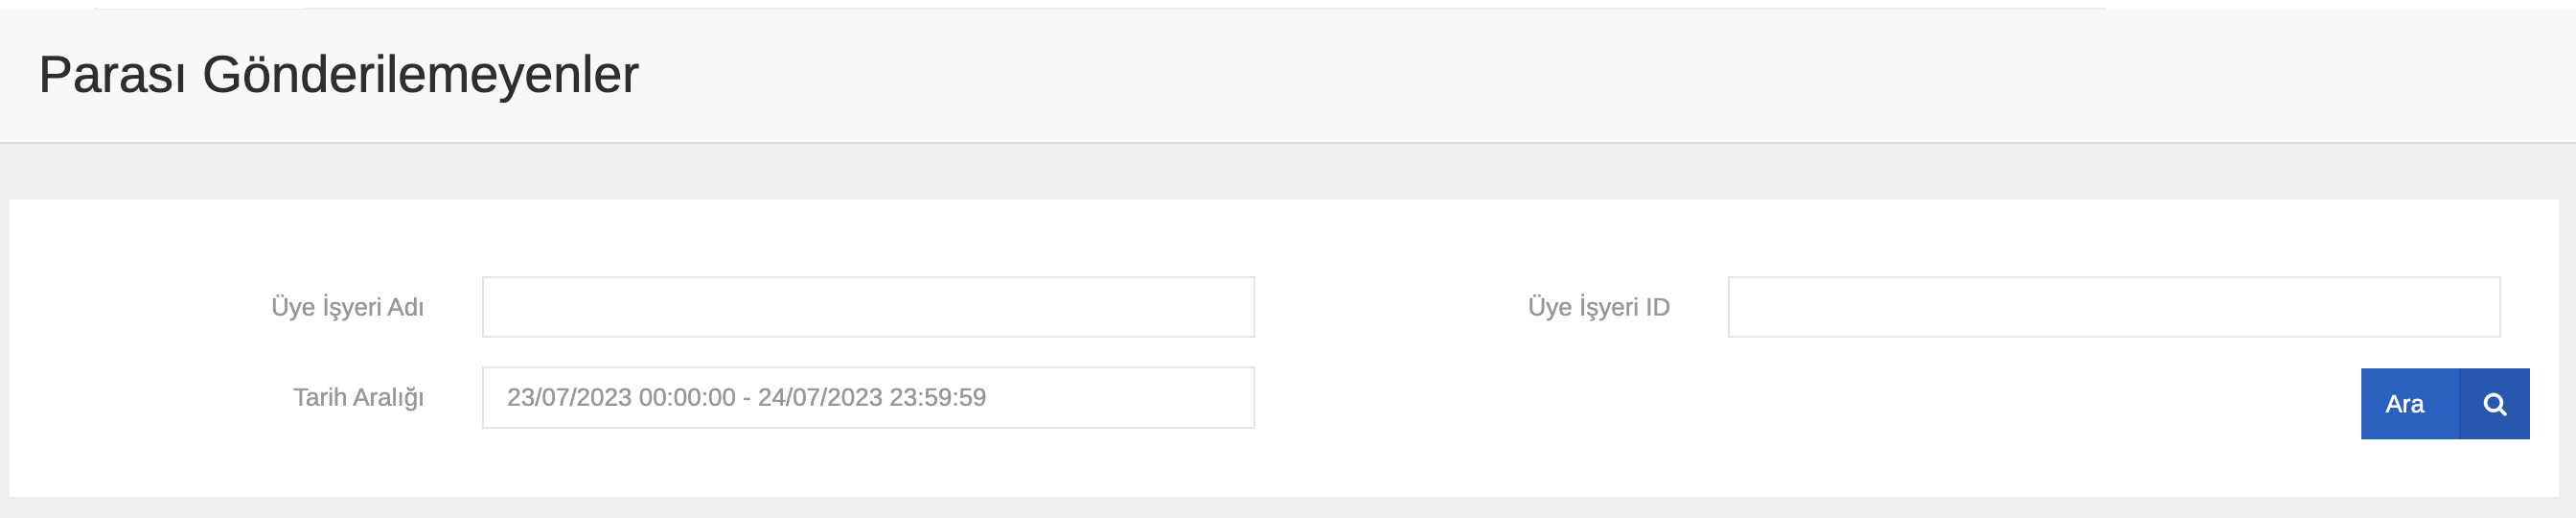This screenshot has height=518, width=2576.
Task: Click the Parası Gönderilemeyenler page heading
Action: pyautogui.click(x=338, y=75)
